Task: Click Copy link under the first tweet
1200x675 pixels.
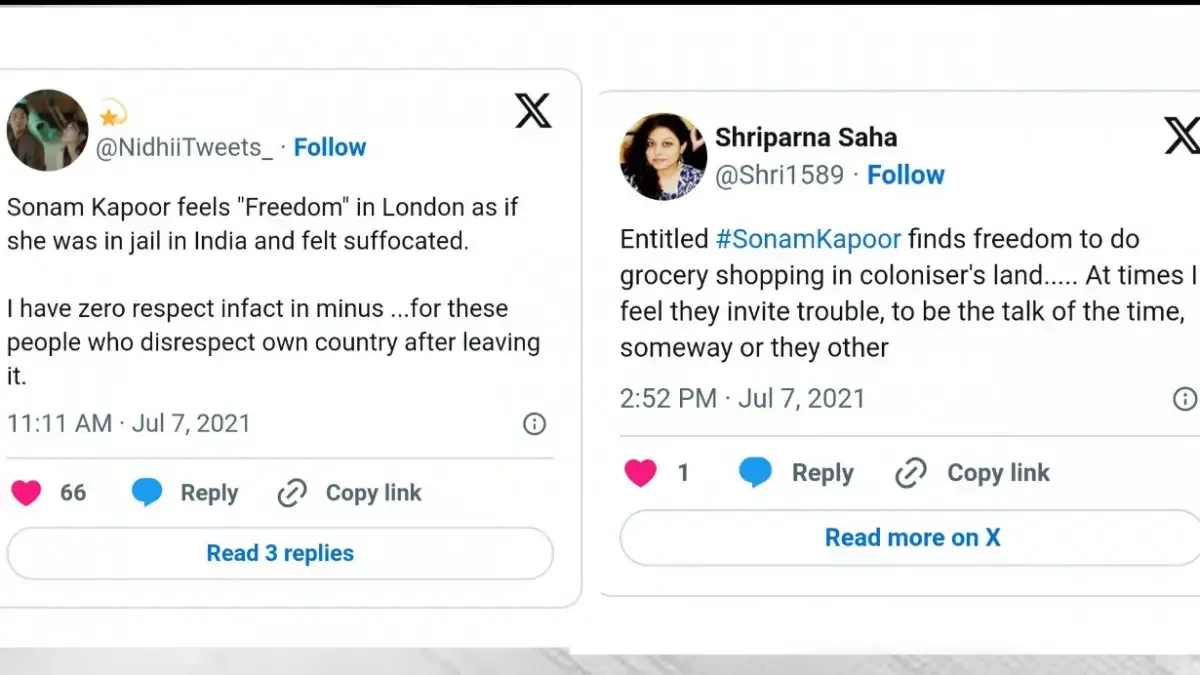Action: [373, 492]
